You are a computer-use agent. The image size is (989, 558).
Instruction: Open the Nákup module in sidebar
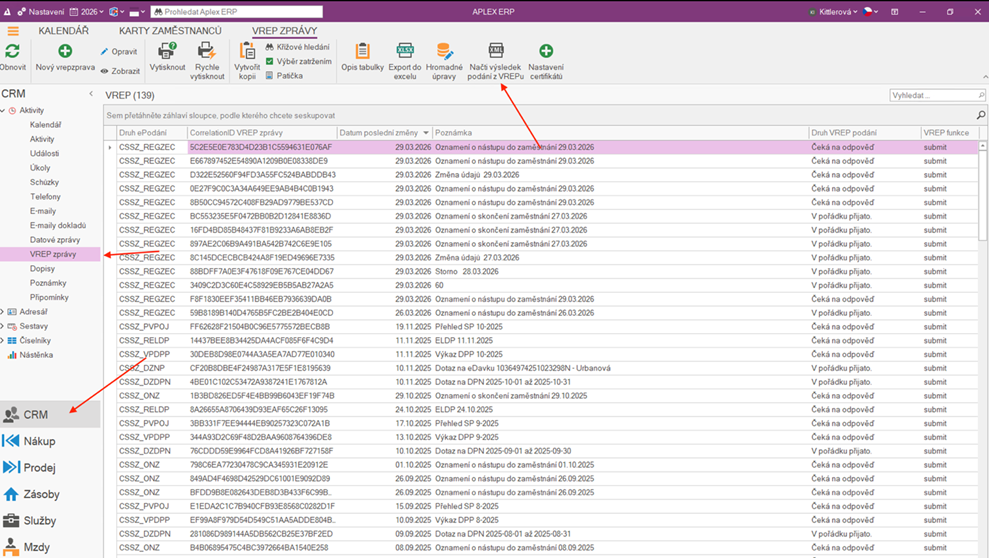tap(40, 441)
